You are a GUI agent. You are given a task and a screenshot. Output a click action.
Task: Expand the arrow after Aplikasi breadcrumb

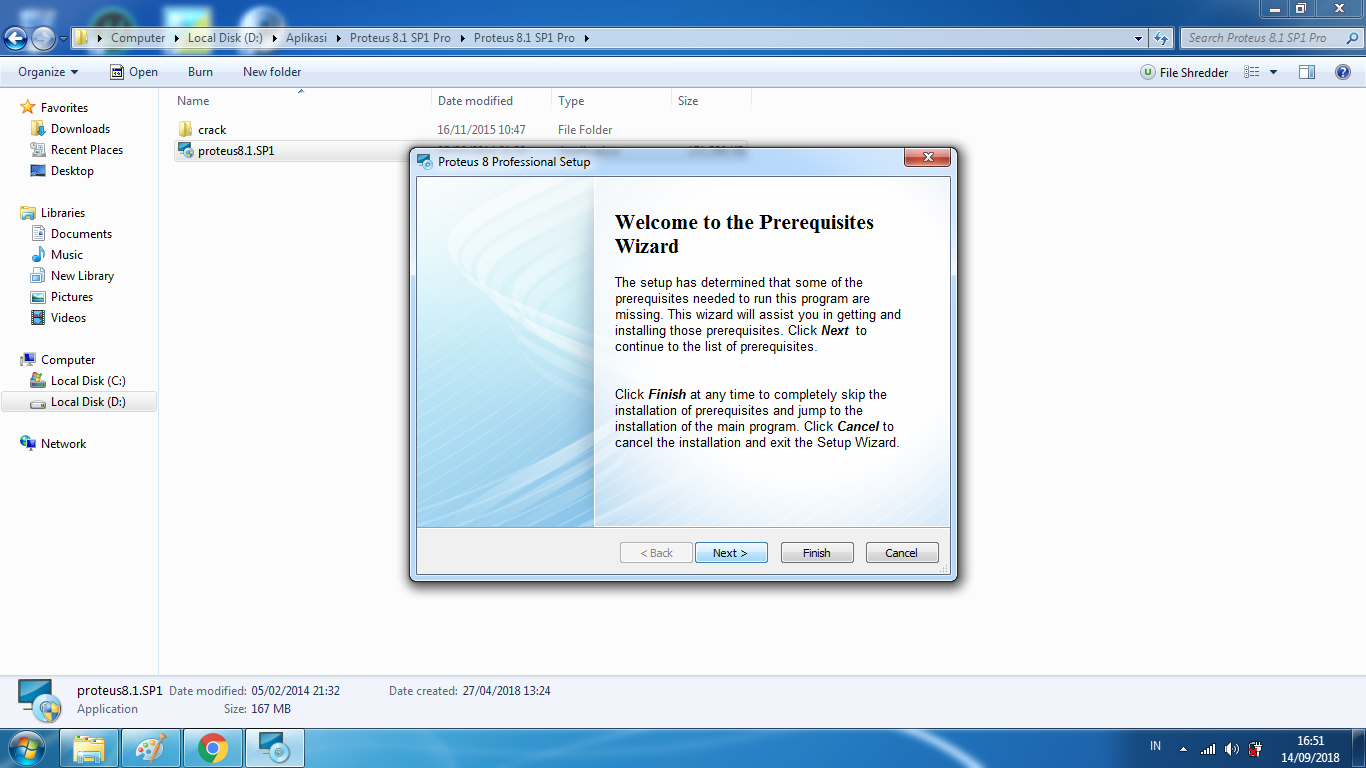click(x=339, y=38)
